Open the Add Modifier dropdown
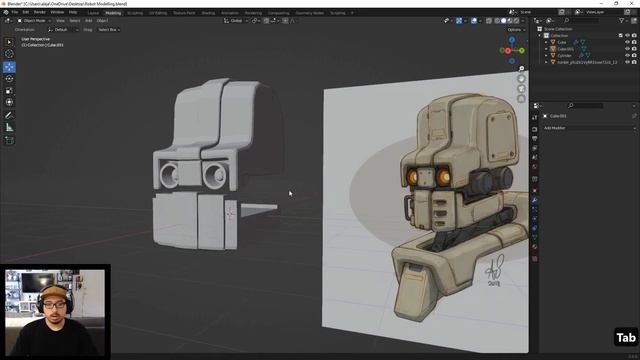The height and width of the screenshot is (360, 640). point(589,128)
